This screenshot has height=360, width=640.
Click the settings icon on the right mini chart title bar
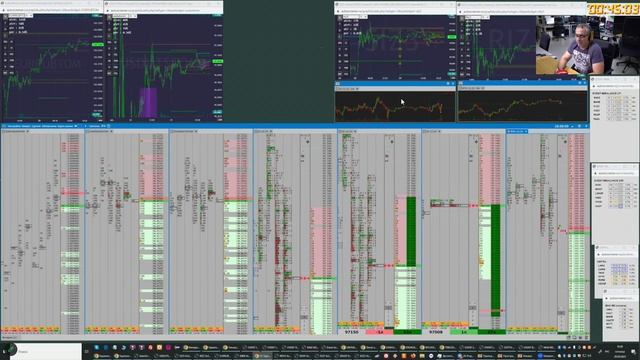coord(579,83)
